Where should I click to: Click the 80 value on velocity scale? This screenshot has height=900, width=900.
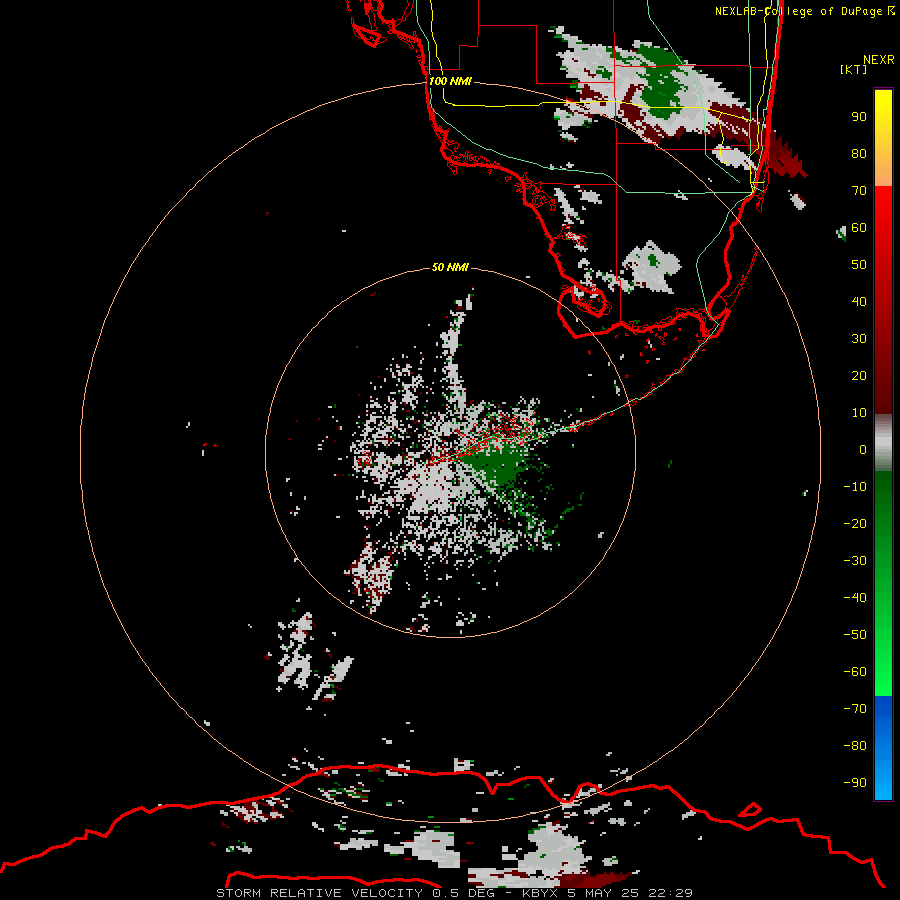859,153
